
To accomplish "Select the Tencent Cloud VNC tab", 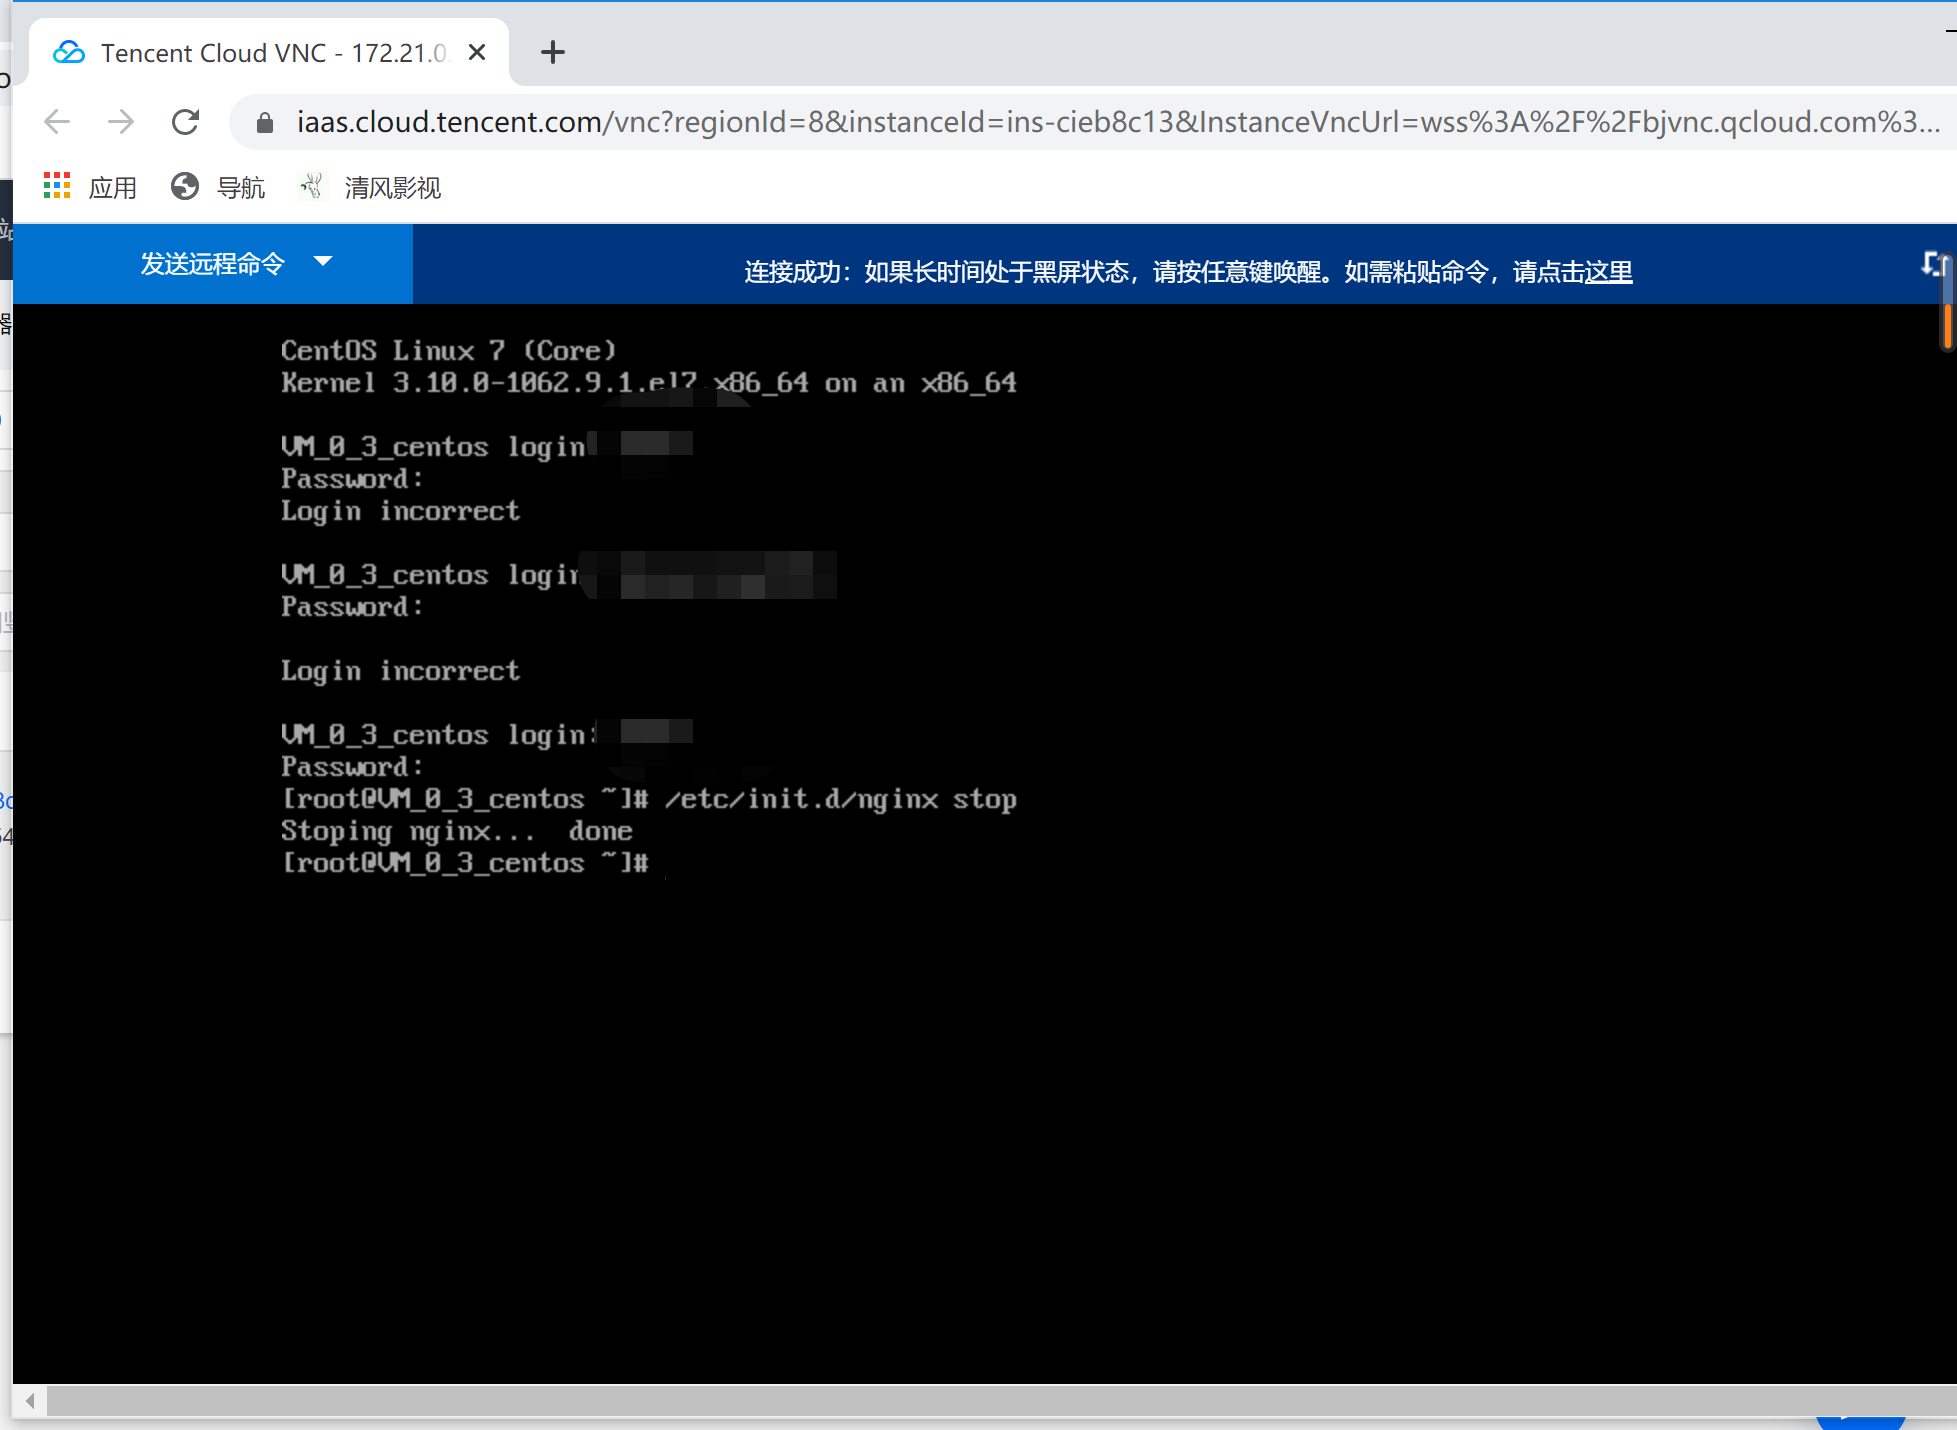I will click(270, 52).
